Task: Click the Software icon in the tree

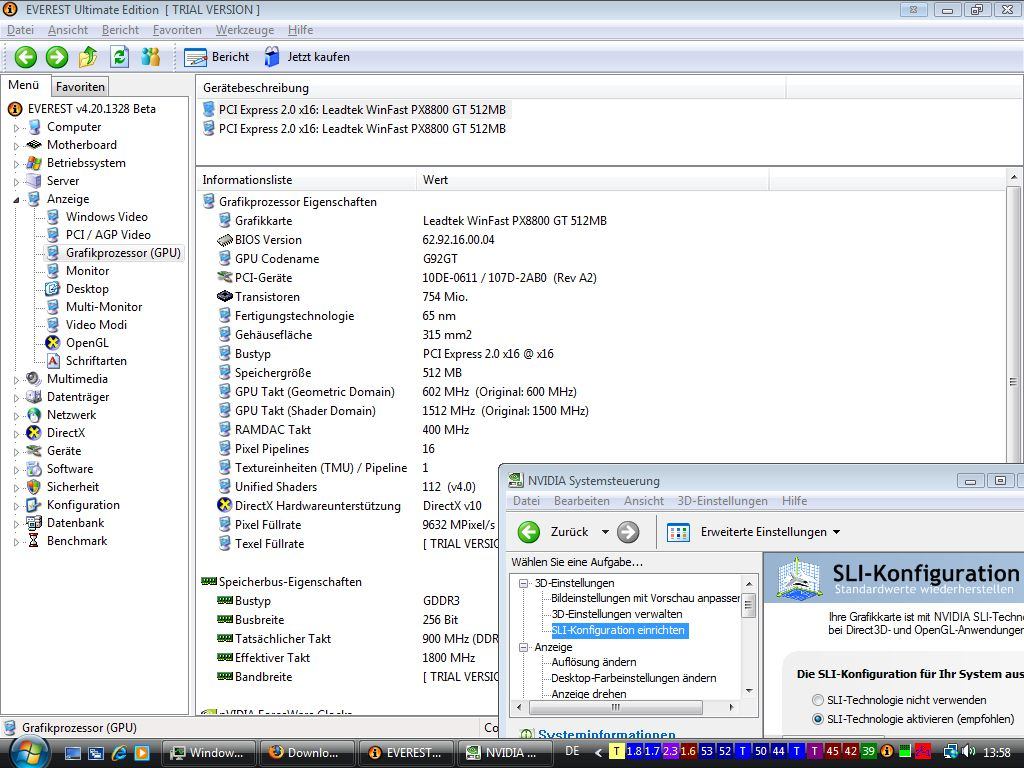Action: pyautogui.click(x=33, y=468)
